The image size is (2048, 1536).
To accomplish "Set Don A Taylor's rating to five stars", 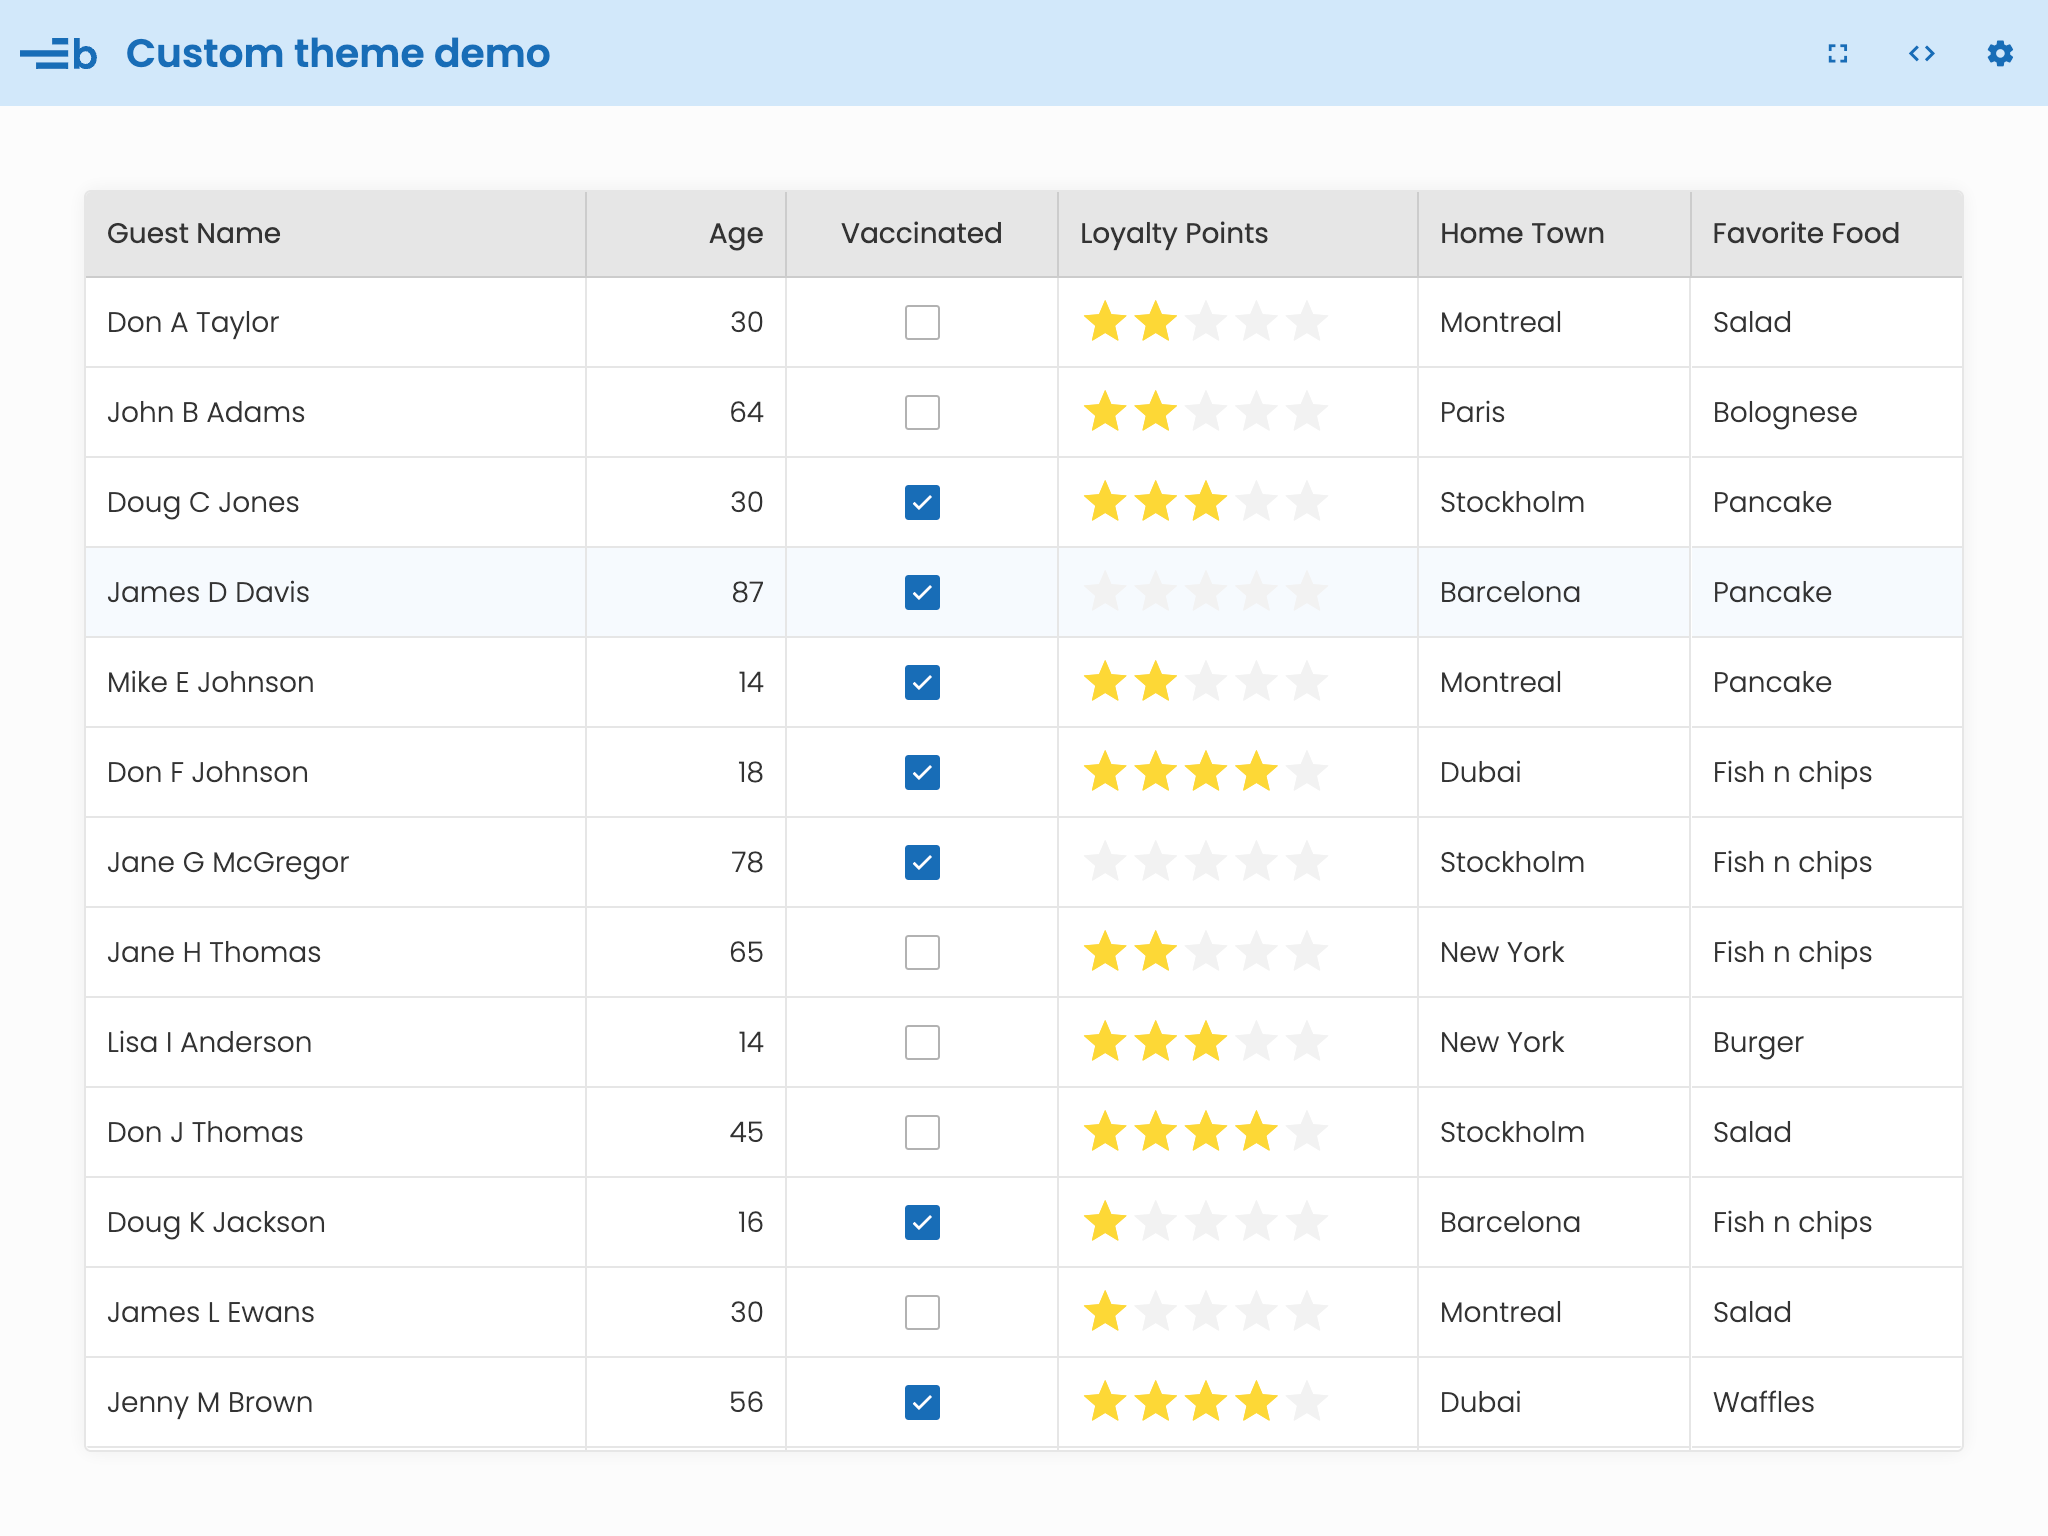I will [1306, 323].
